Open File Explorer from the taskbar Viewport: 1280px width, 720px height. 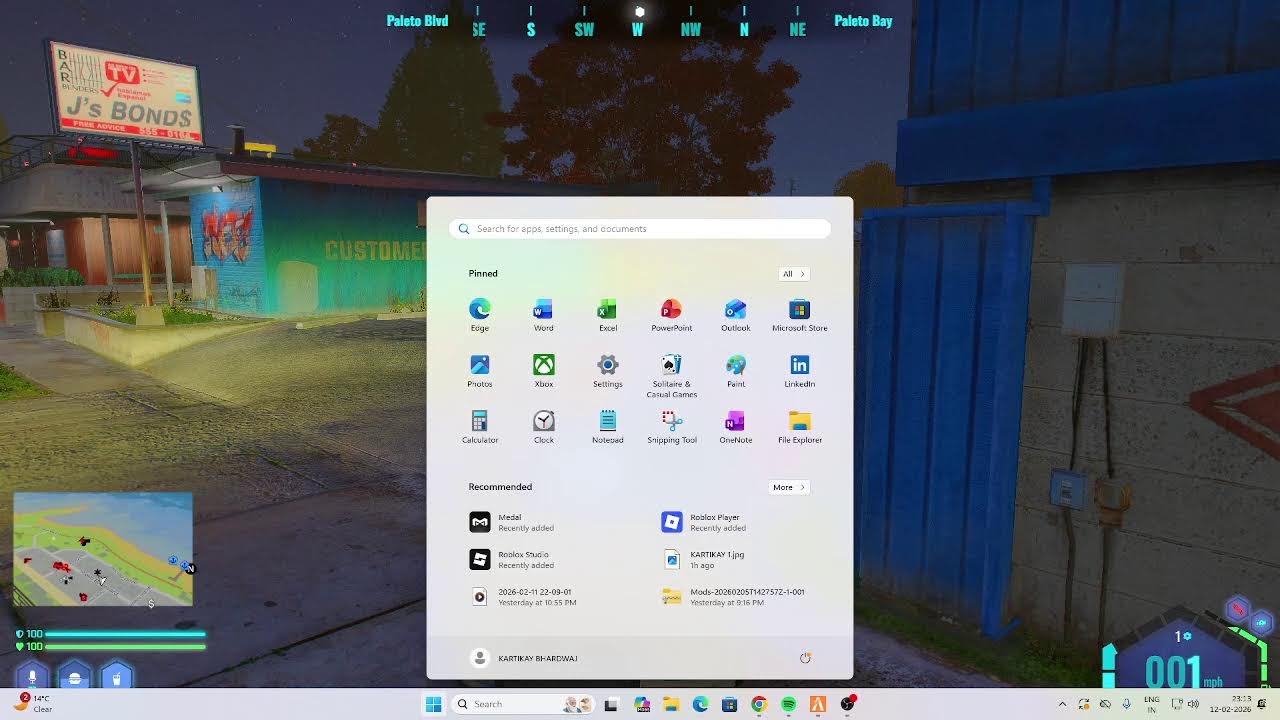pyautogui.click(x=670, y=704)
